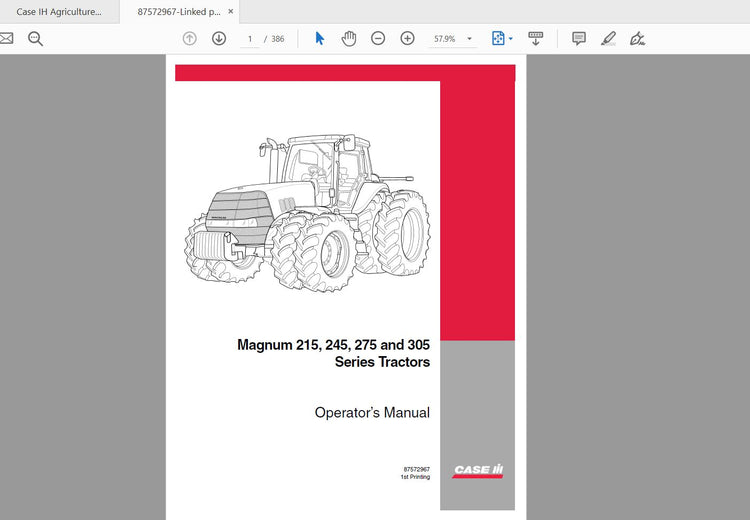
Task: Click the fit page view icon
Action: coord(498,38)
